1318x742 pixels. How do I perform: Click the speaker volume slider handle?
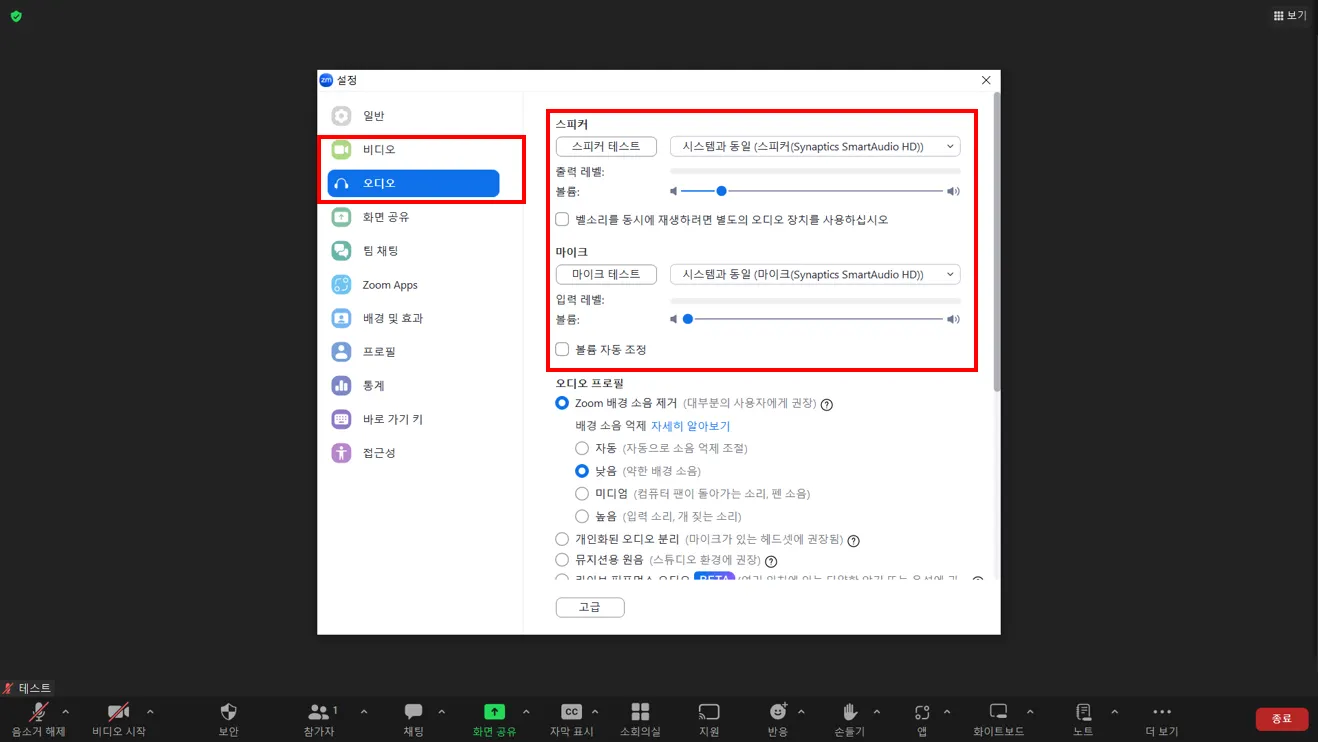(x=721, y=191)
